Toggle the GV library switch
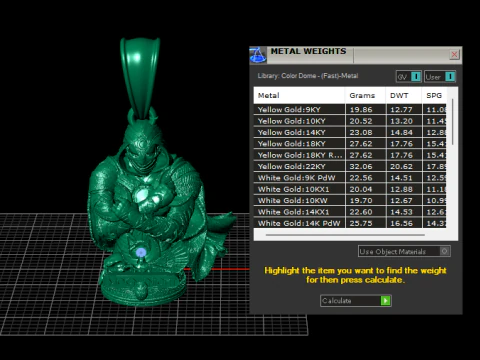This screenshot has width=480, height=360. [409, 77]
